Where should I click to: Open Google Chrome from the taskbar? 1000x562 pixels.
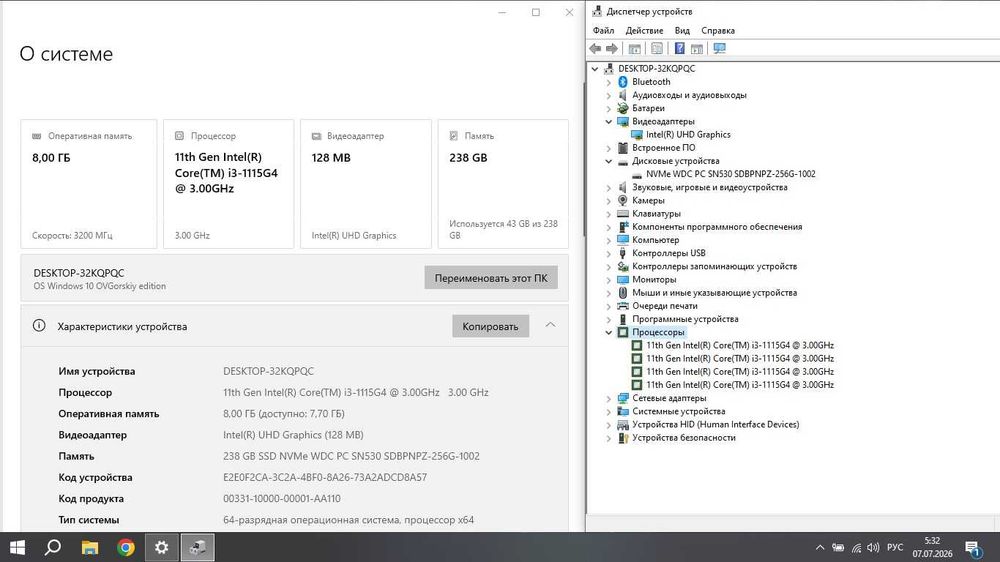(x=126, y=547)
